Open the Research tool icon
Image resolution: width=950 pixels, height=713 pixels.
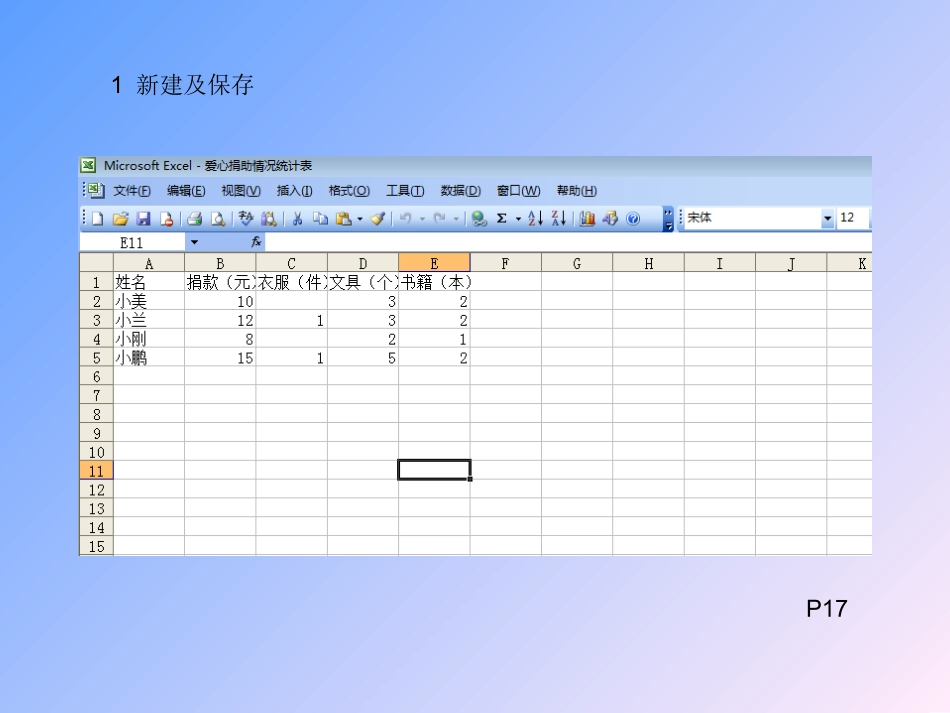(x=269, y=219)
